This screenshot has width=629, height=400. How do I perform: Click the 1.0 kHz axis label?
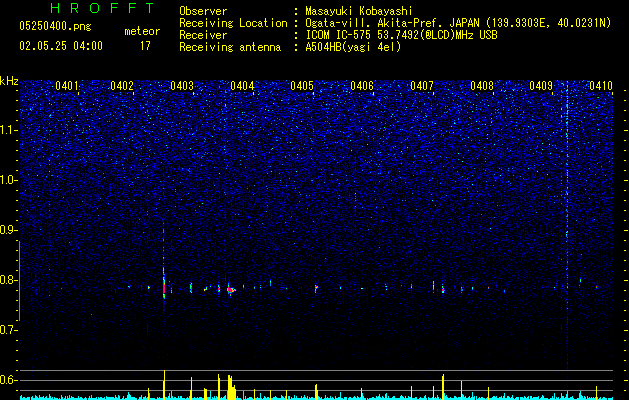(8, 180)
